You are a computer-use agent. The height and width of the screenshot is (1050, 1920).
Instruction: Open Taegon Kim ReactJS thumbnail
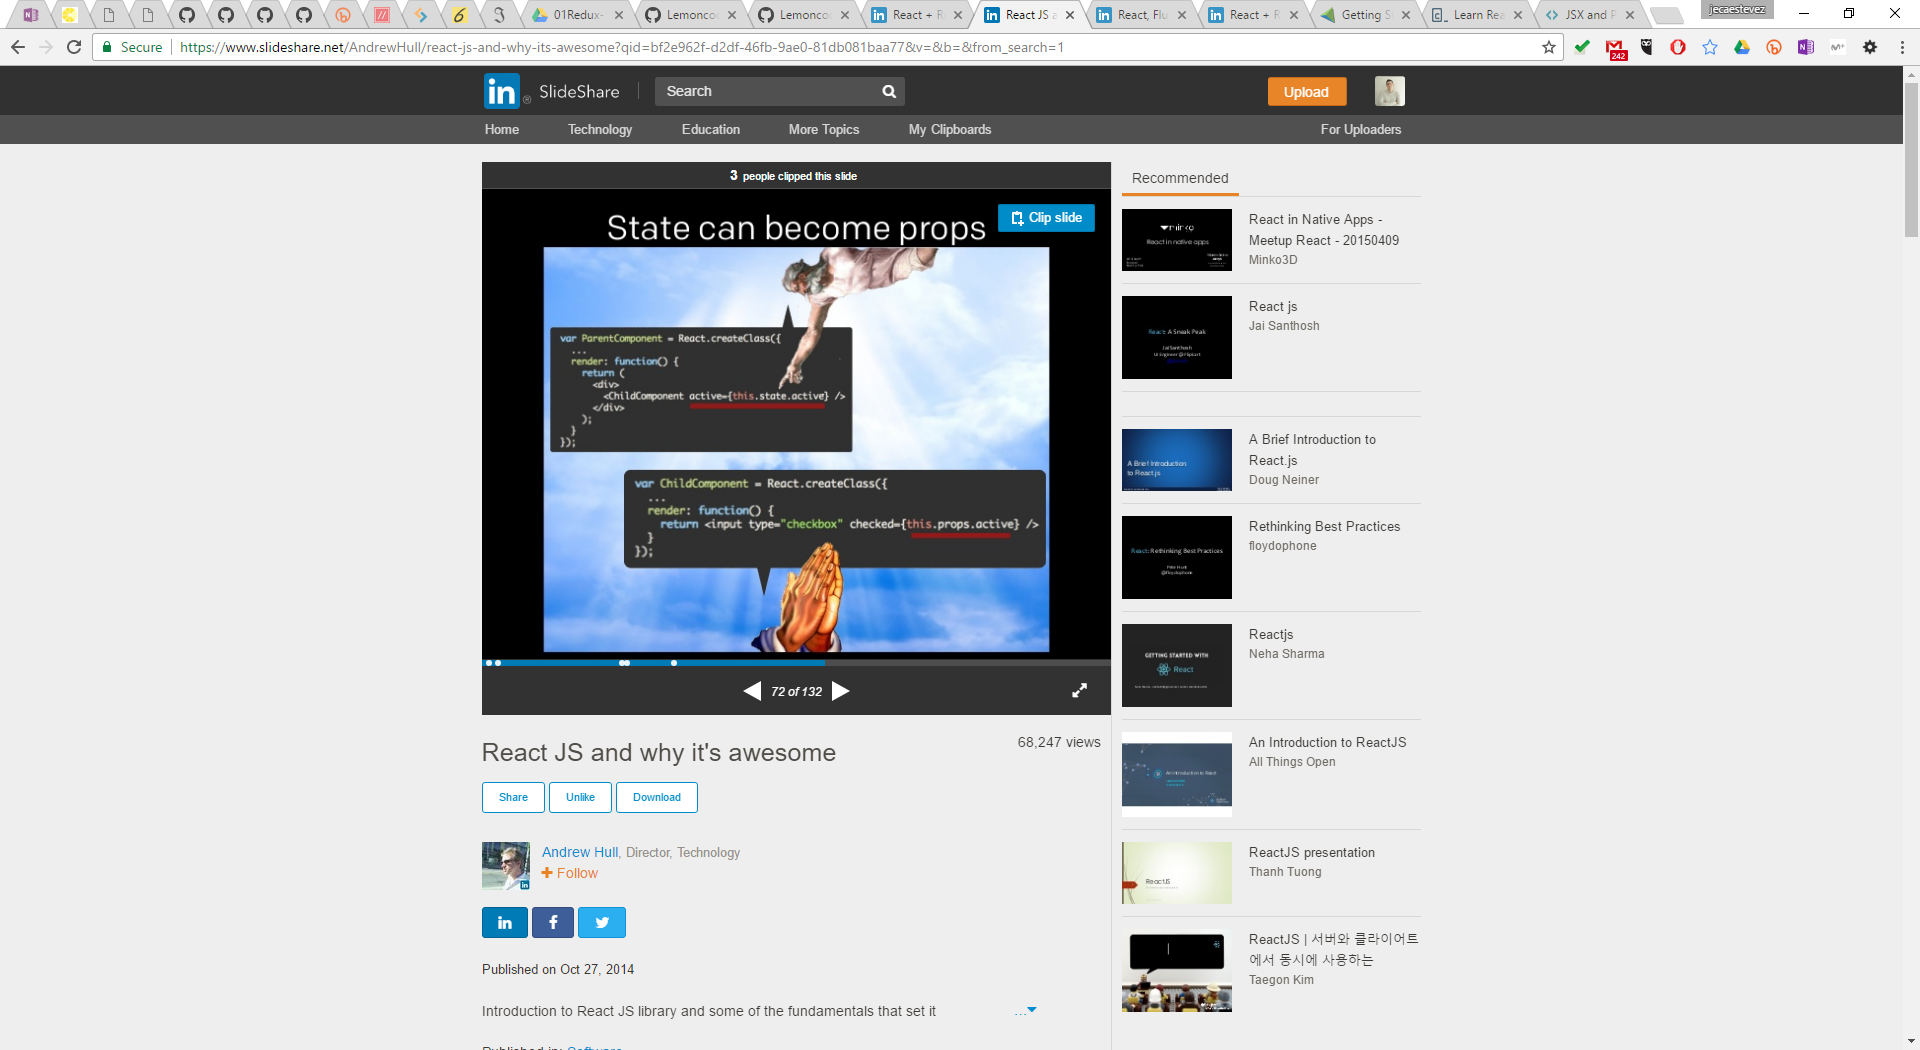[x=1177, y=970]
